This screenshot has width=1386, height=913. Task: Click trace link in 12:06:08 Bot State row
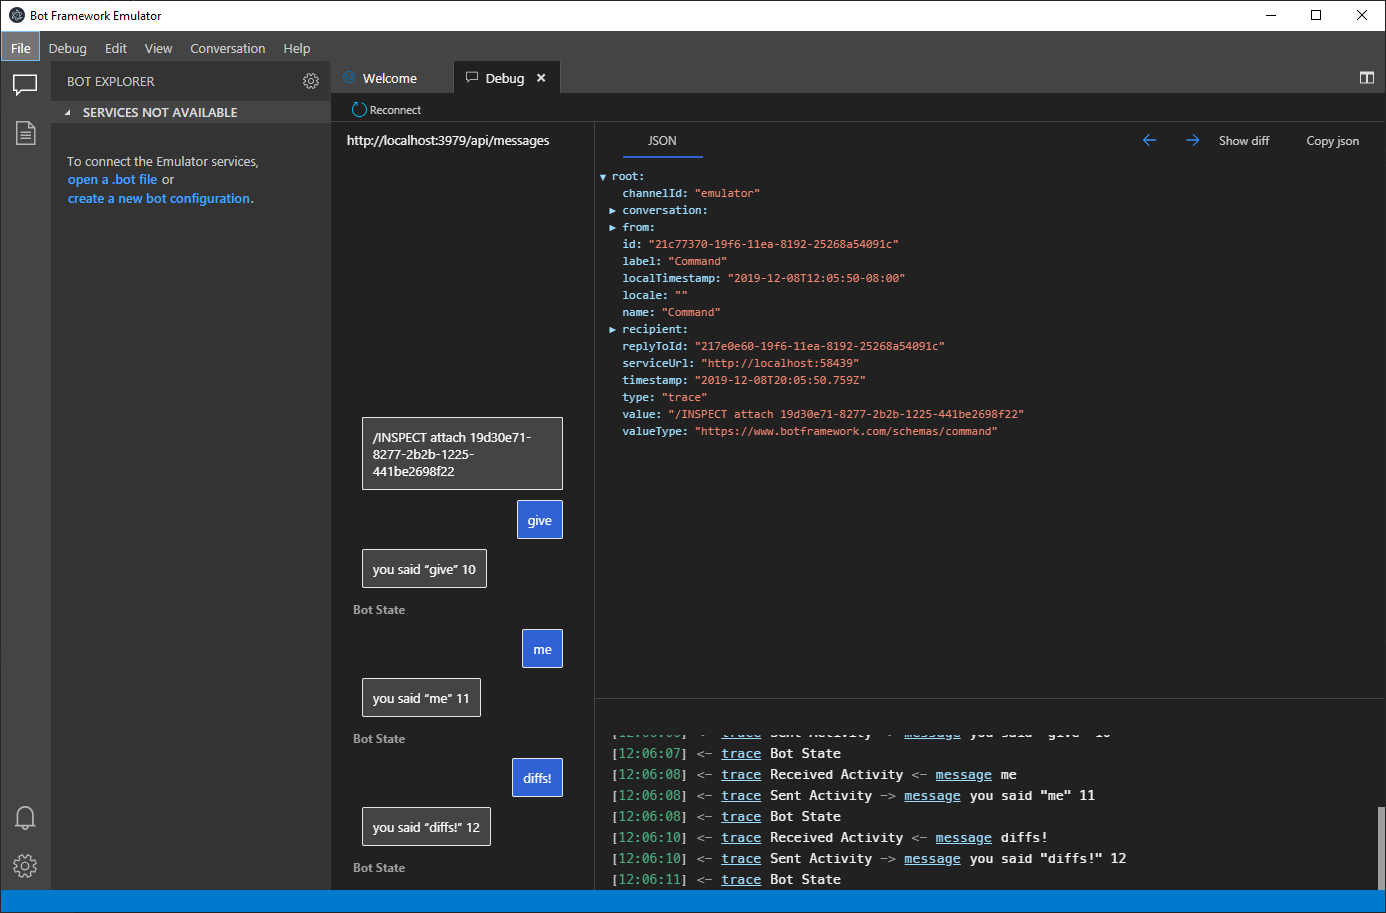pos(741,817)
